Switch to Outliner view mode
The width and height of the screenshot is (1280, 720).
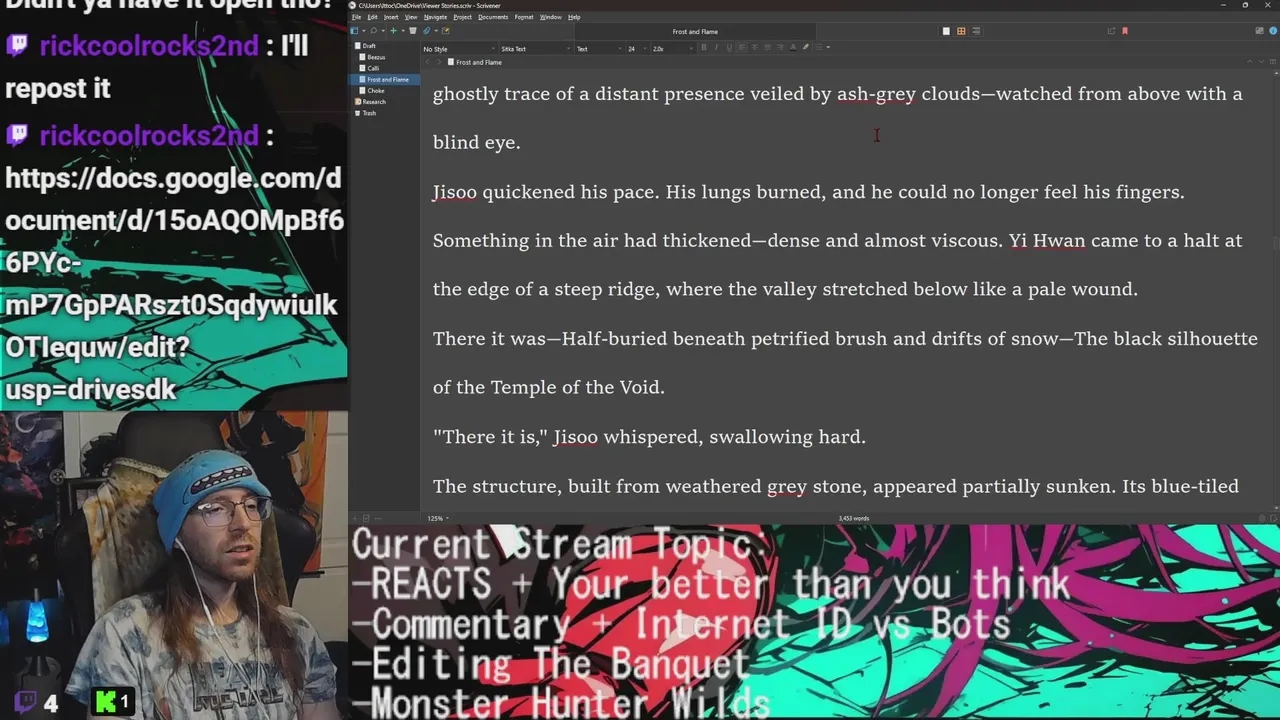(976, 31)
